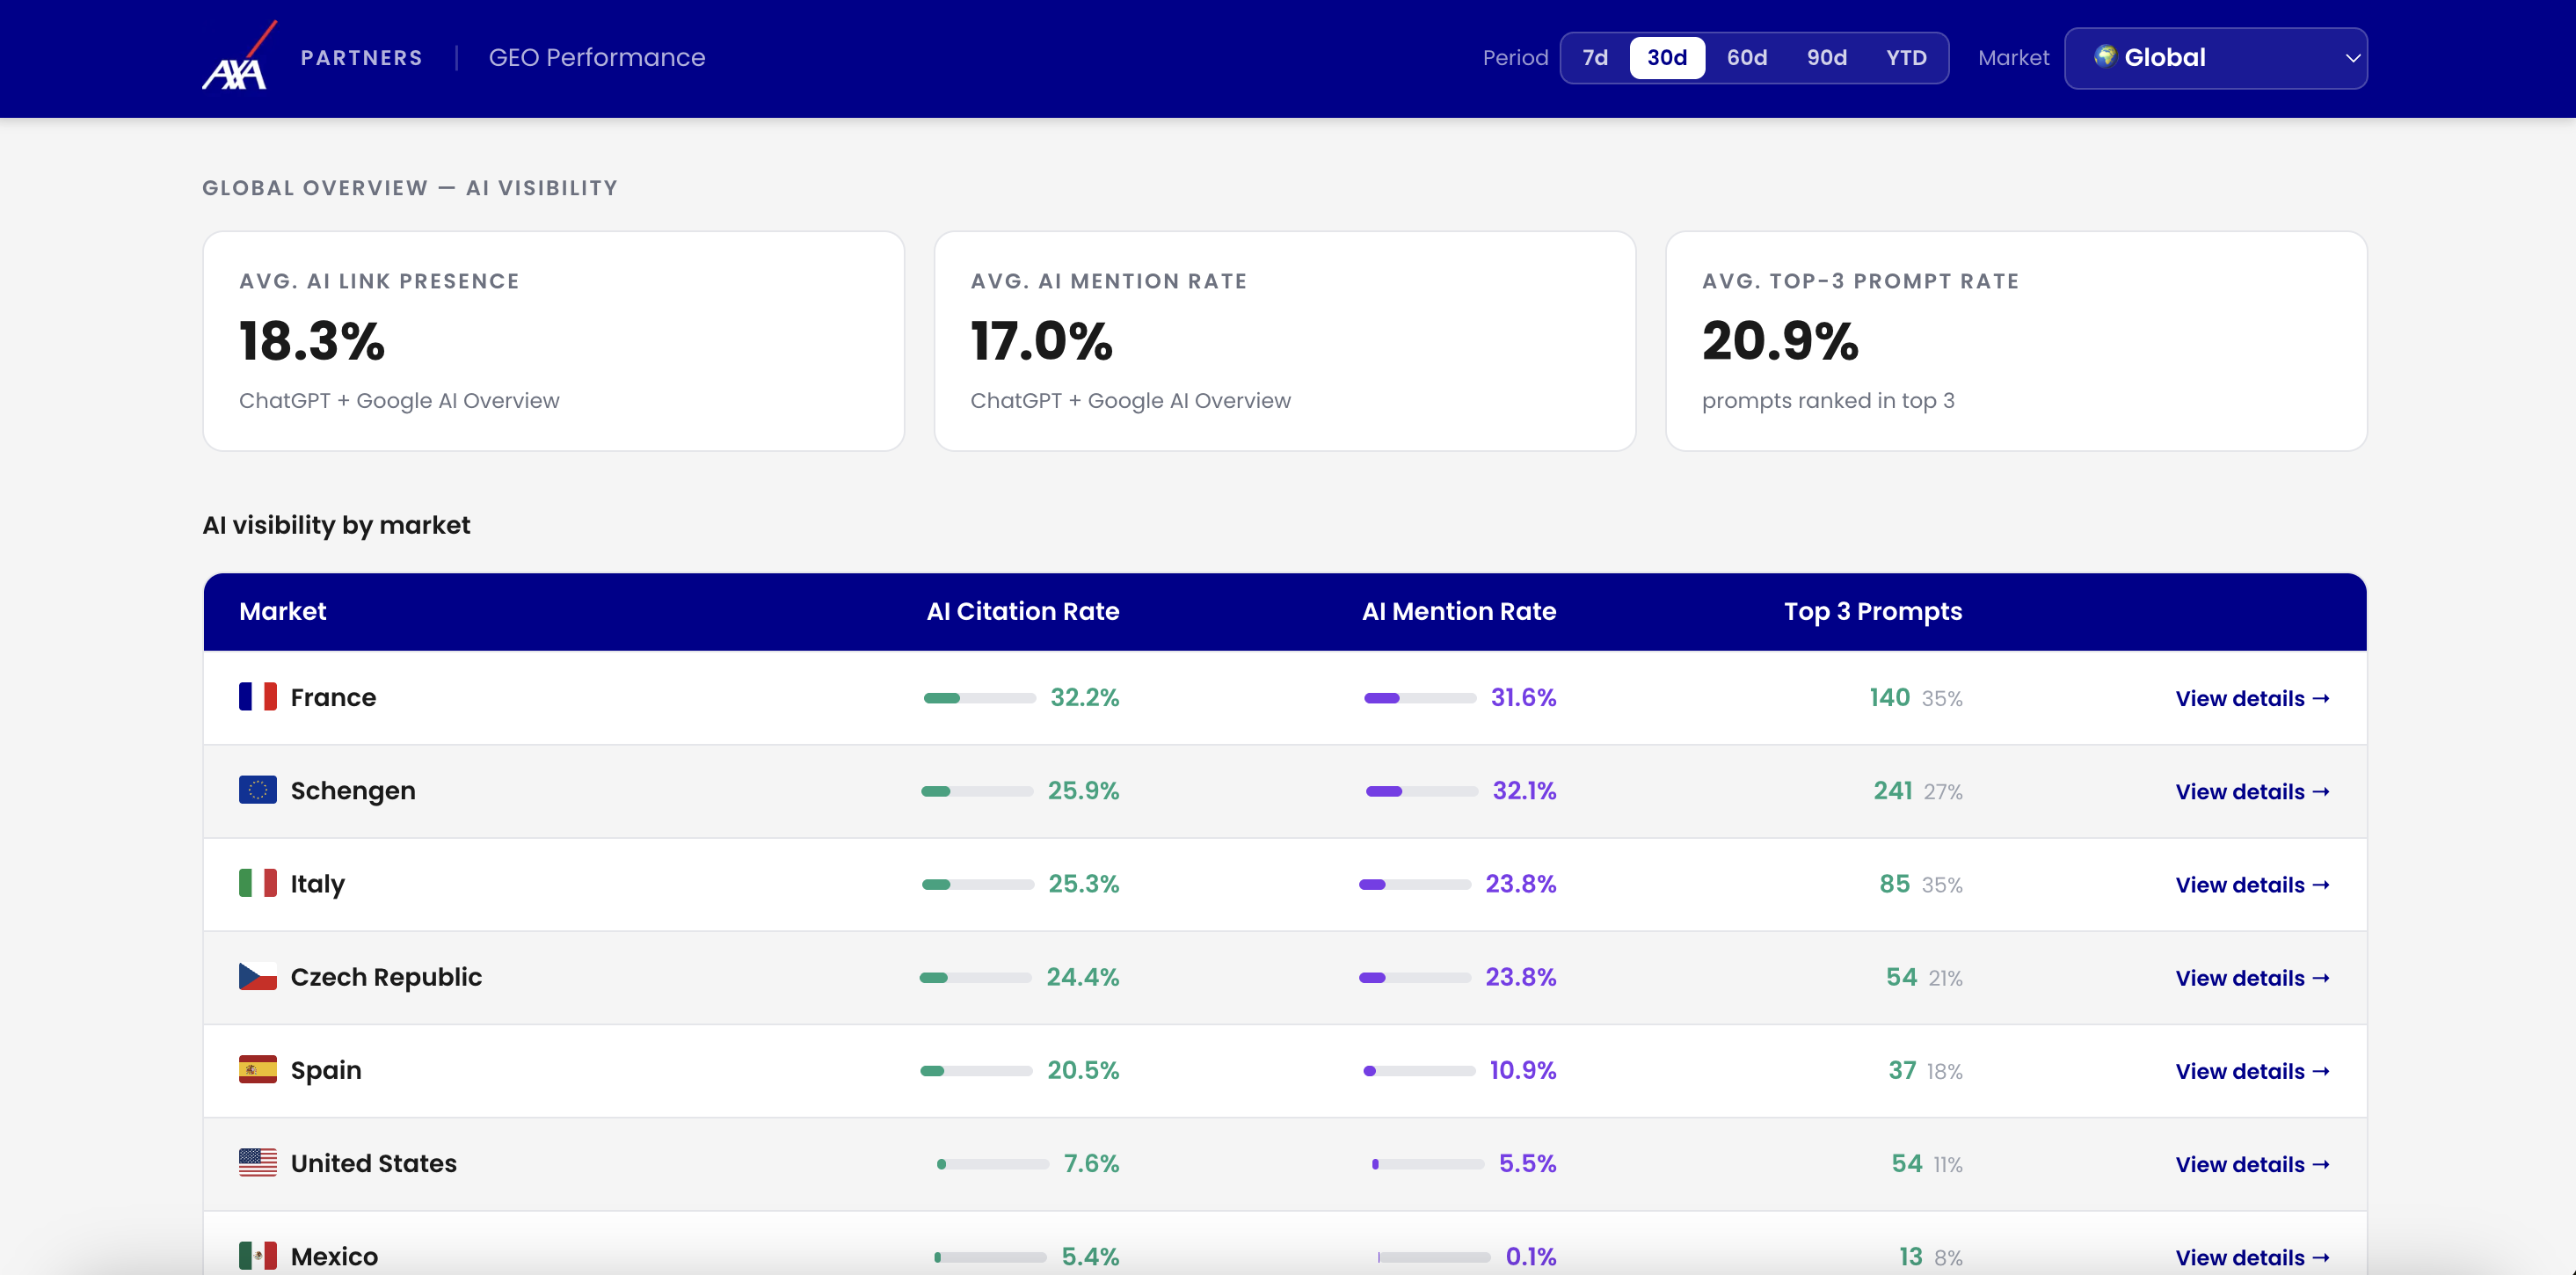The image size is (2576, 1275).
Task: Click France's 140 top prompts count
Action: point(1890,697)
